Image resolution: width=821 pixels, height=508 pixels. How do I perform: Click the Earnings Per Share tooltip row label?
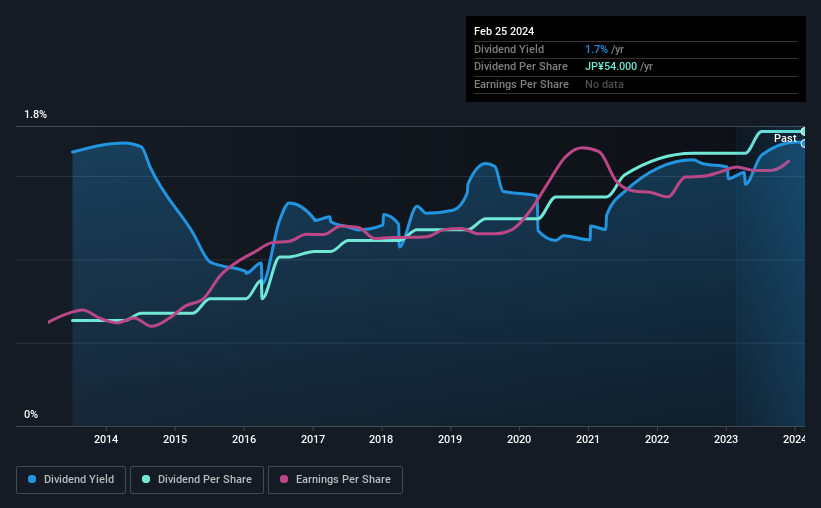[521, 84]
